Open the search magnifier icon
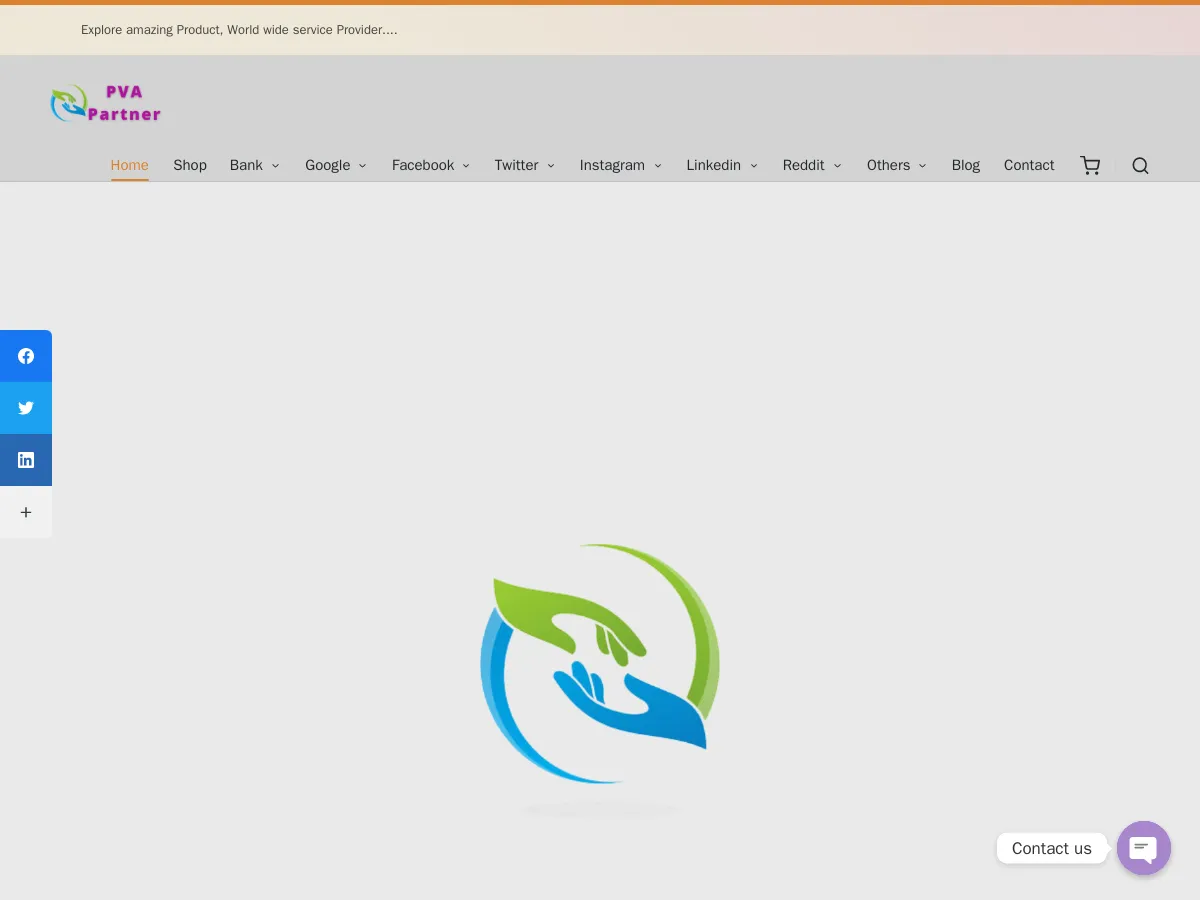 point(1140,165)
